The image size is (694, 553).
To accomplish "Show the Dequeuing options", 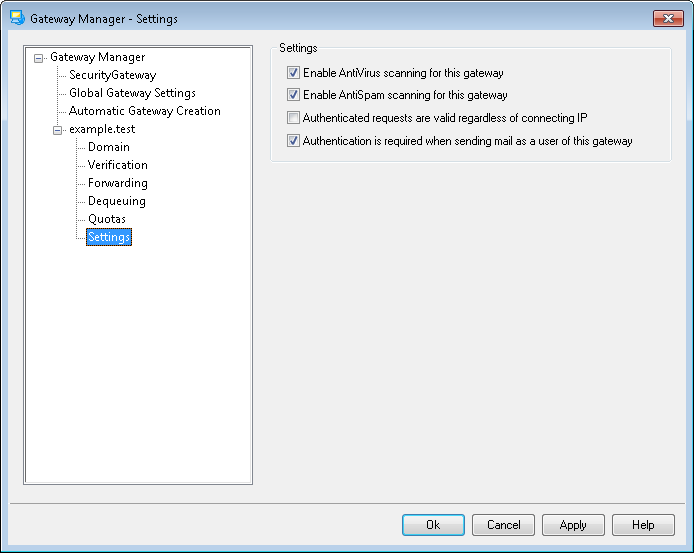I will point(116,201).
